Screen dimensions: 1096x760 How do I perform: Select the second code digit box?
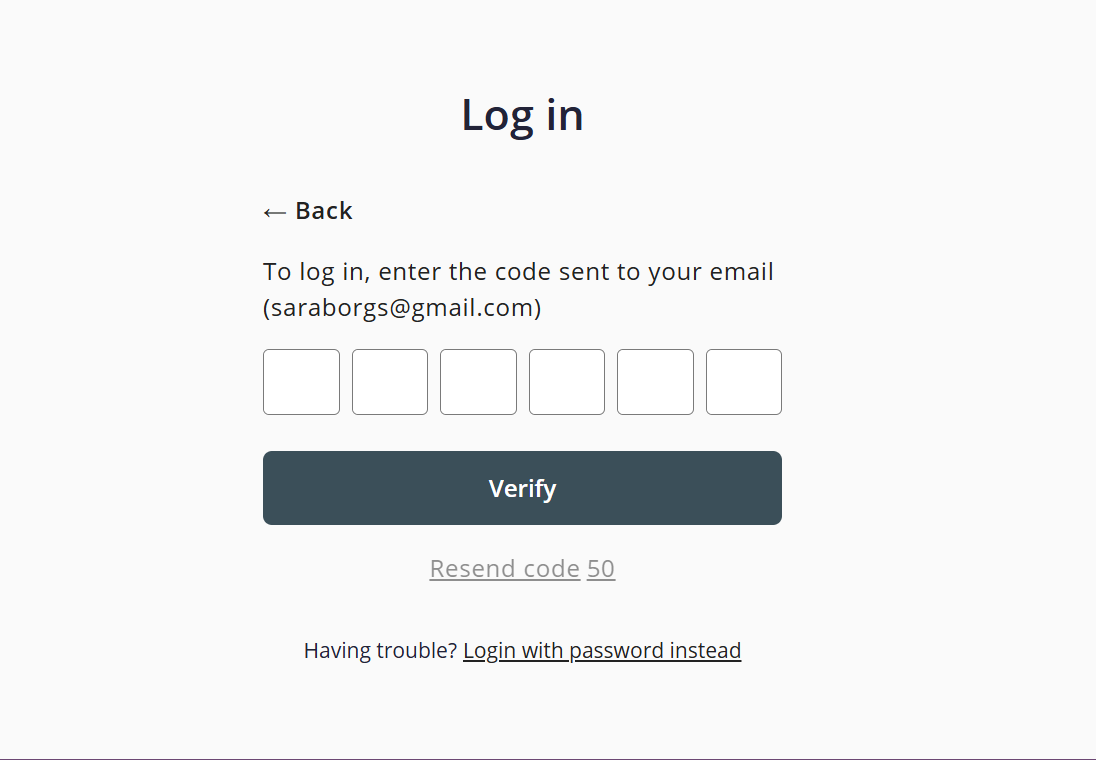[x=390, y=382]
